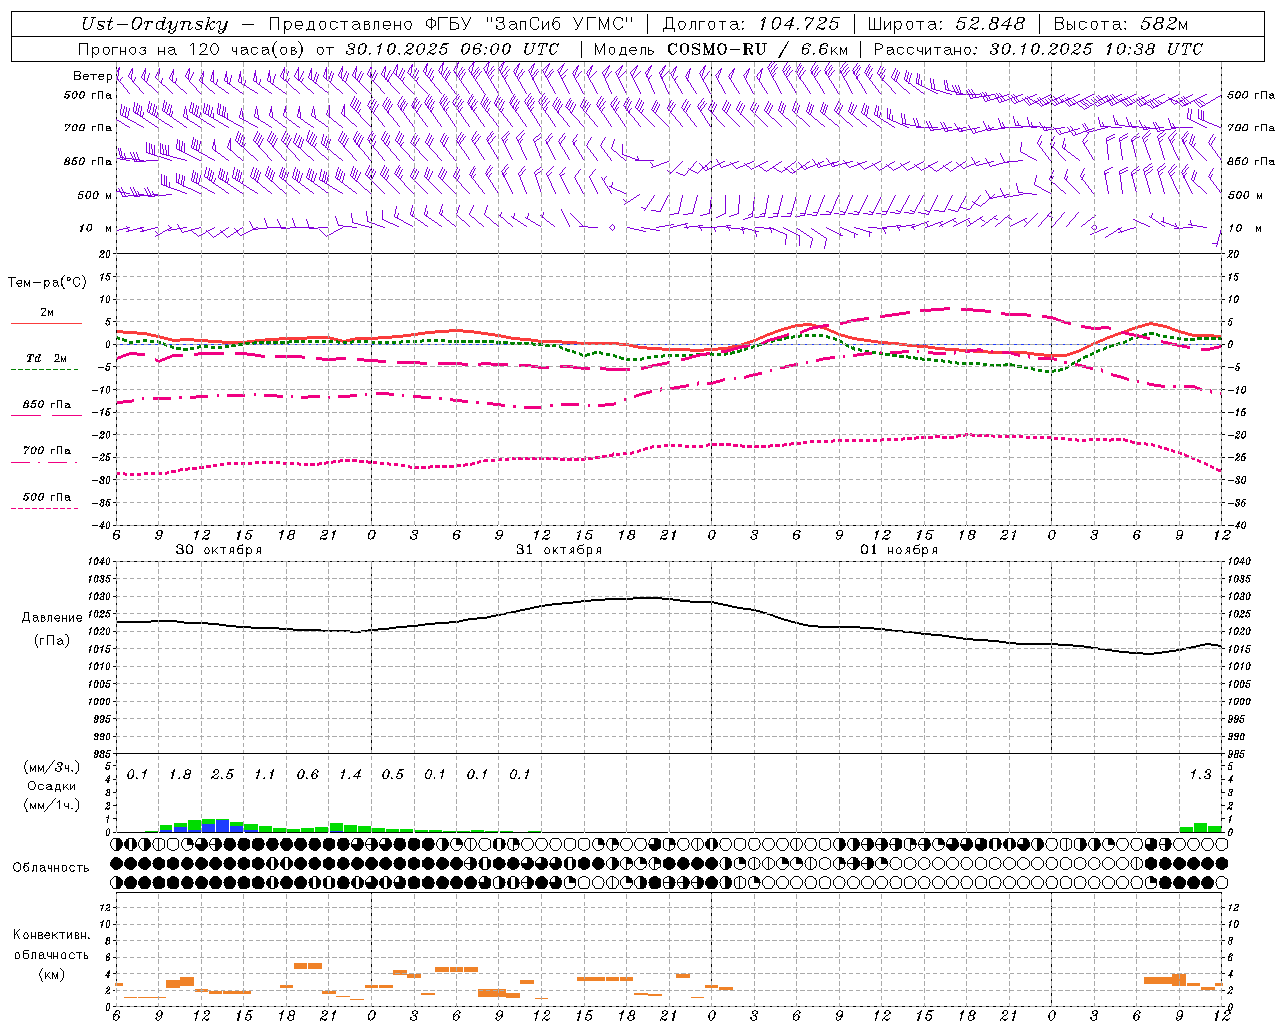Click the '(мм/3ч.)' precipitation unit label
1280x1024 pixels.
click(51, 767)
